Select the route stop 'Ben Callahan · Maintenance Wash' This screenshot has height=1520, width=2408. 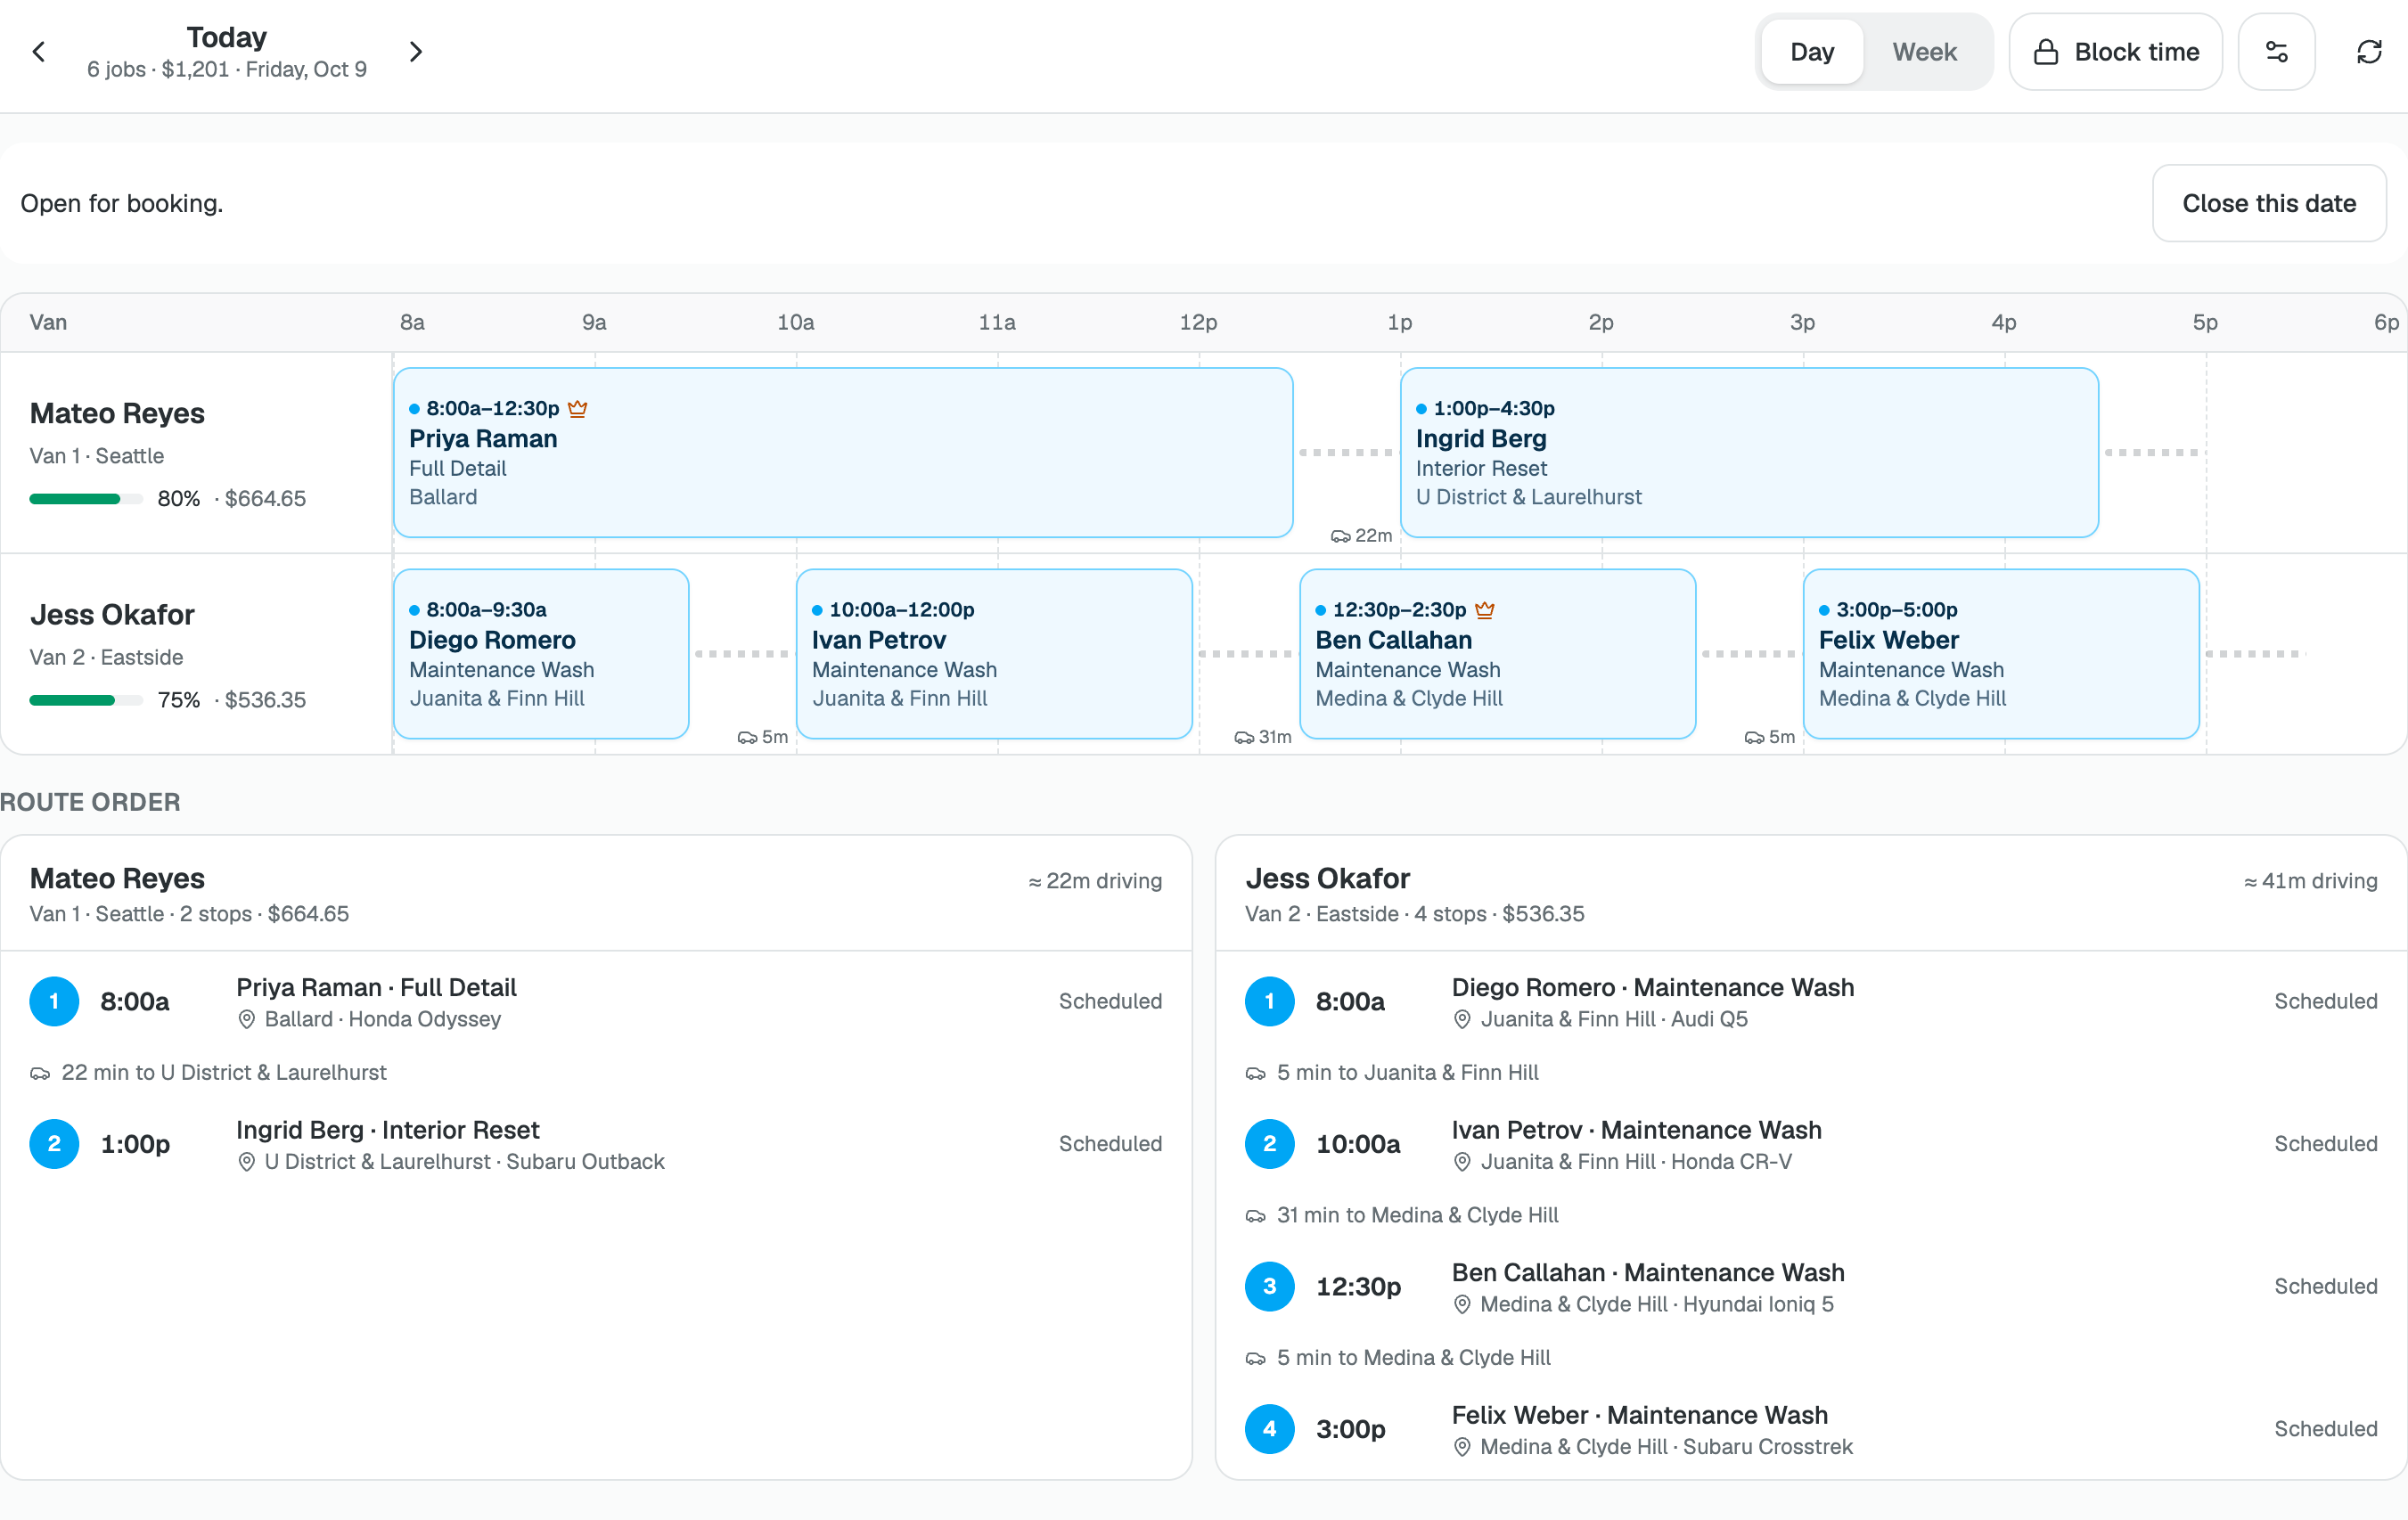1810,1287
